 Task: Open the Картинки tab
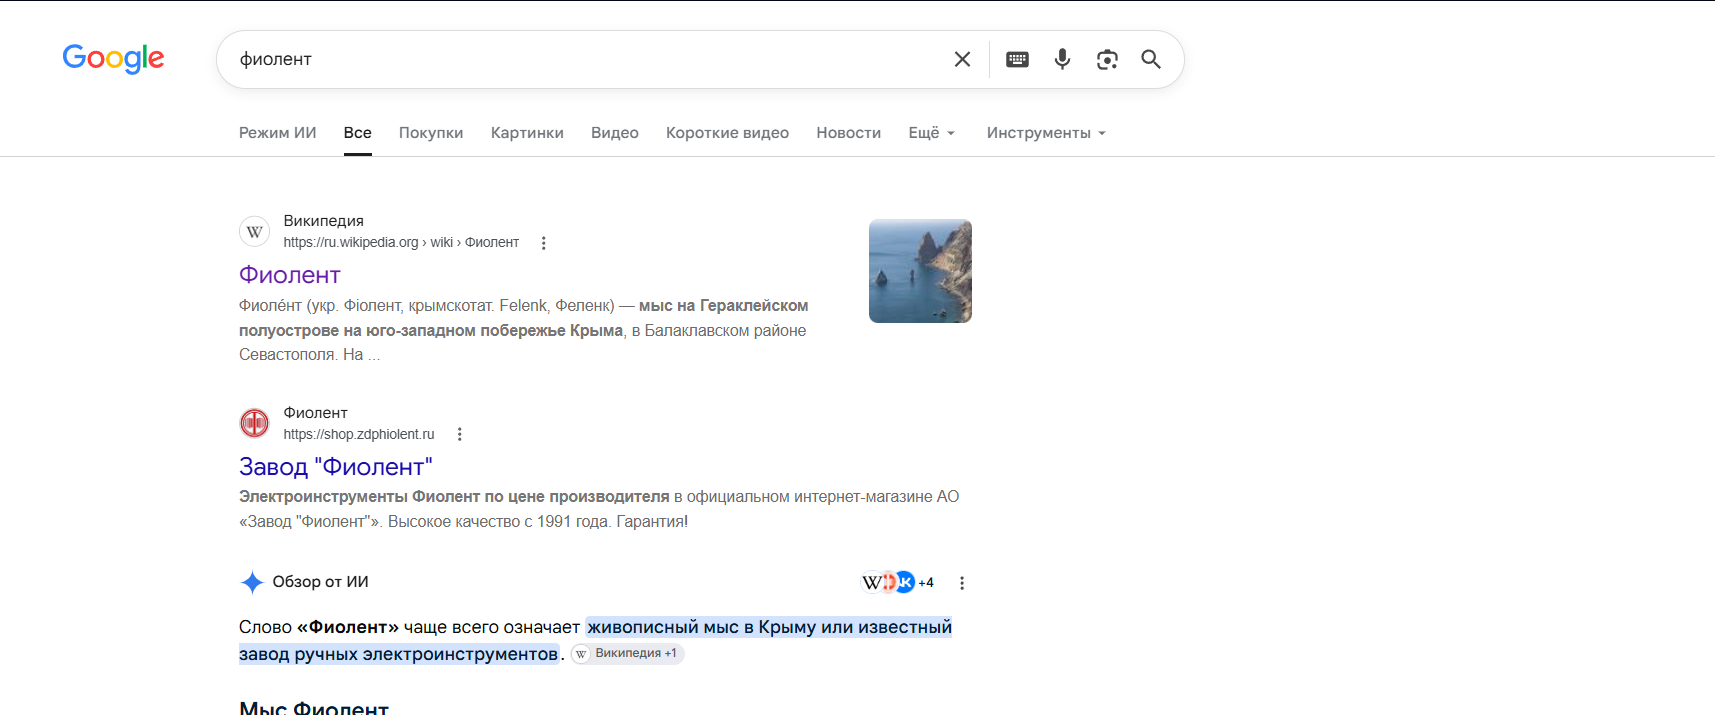pos(527,133)
